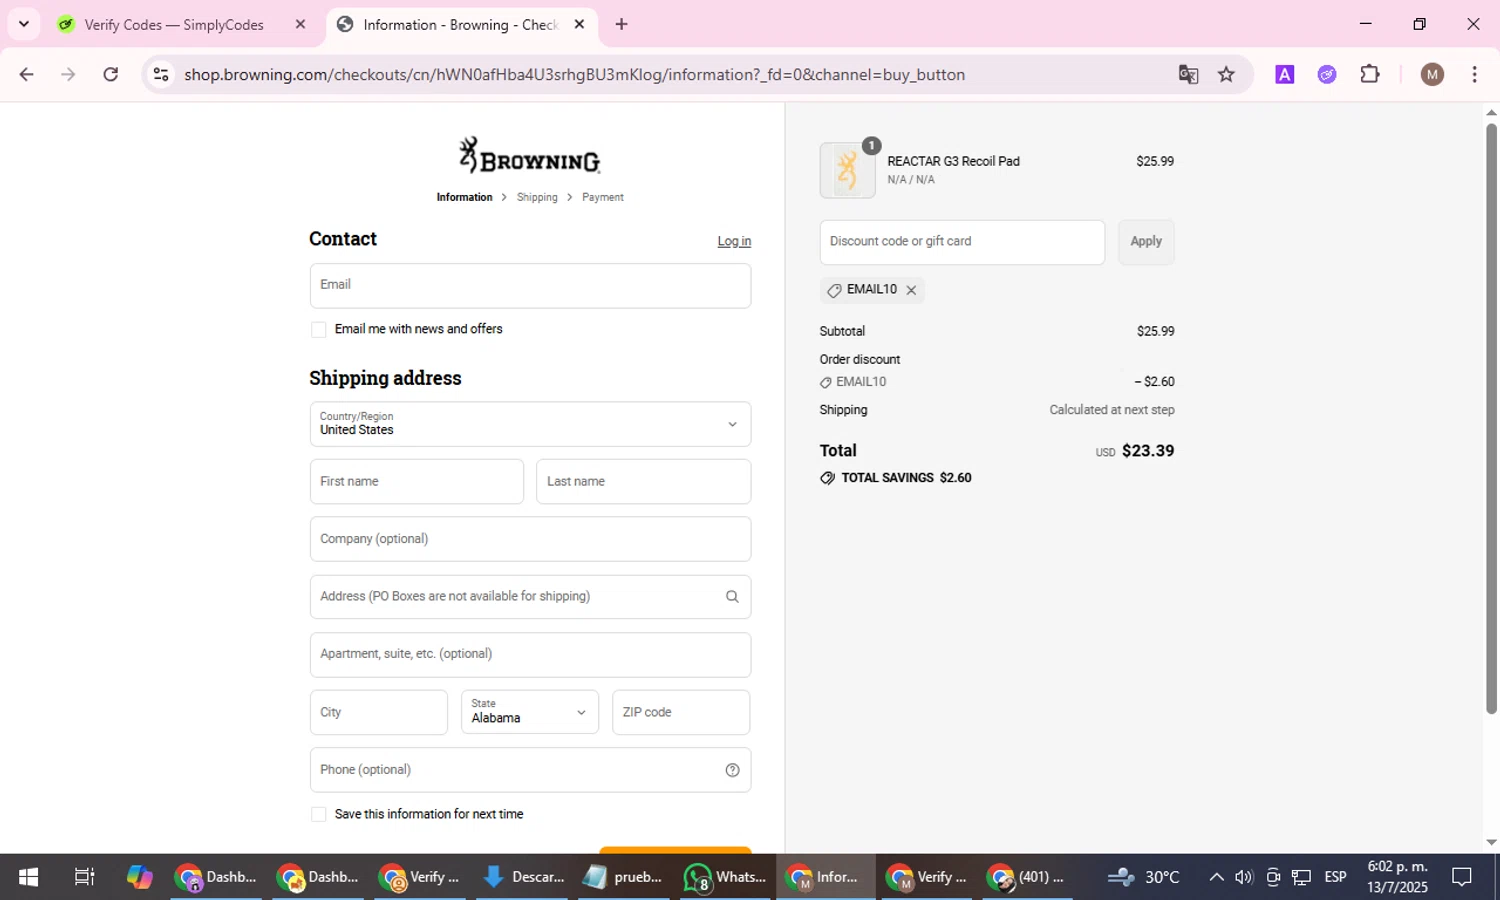Viewport: 1500px width, 900px height.
Task: Go to the Shipping breadcrumb step
Action: pyautogui.click(x=537, y=198)
